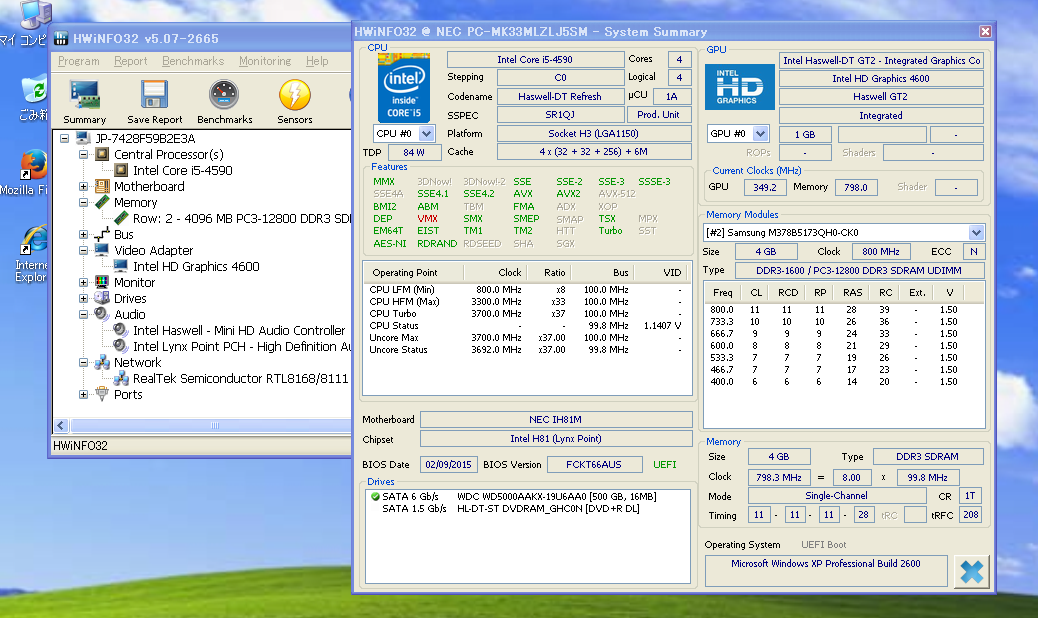Open the Help menu
The width and height of the screenshot is (1038, 618).
(317, 61)
